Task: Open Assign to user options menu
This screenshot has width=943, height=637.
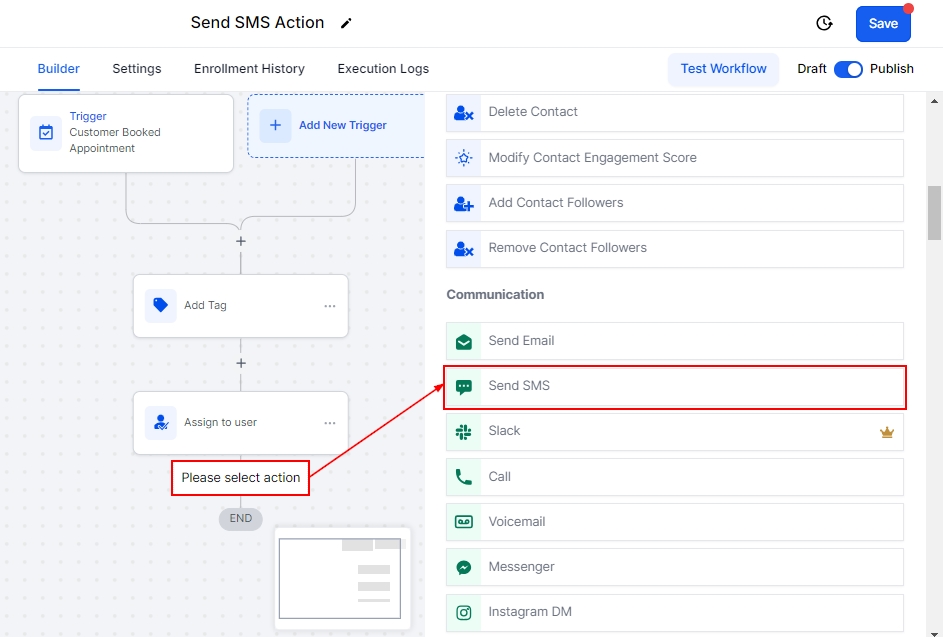Action: (x=330, y=423)
